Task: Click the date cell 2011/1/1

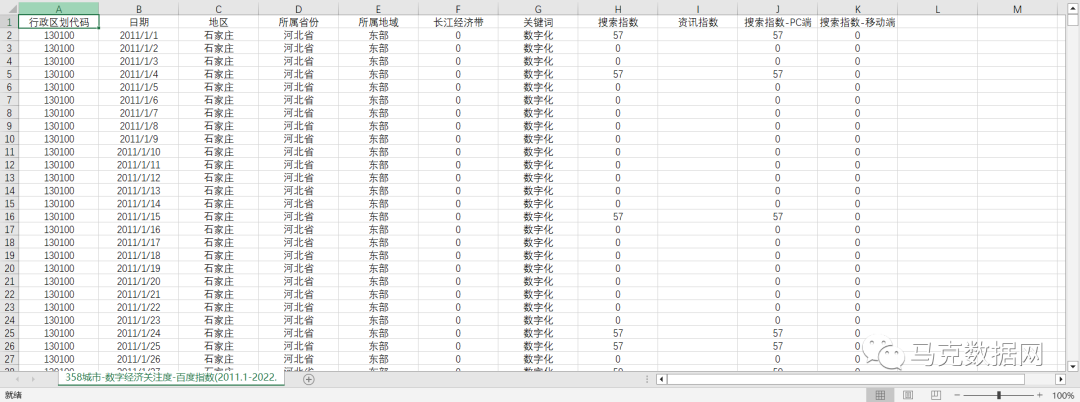Action: (x=138, y=35)
